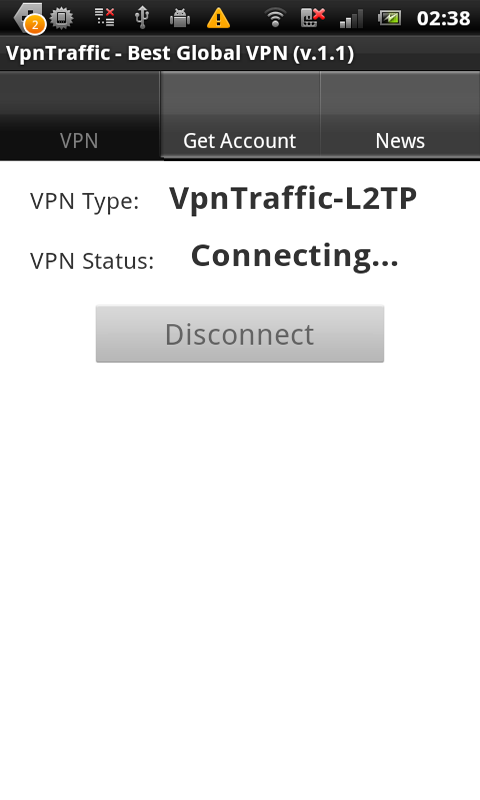Tap the CPU chip status icon
Image resolution: width=480 pixels, height=800 pixels.
pos(62,18)
